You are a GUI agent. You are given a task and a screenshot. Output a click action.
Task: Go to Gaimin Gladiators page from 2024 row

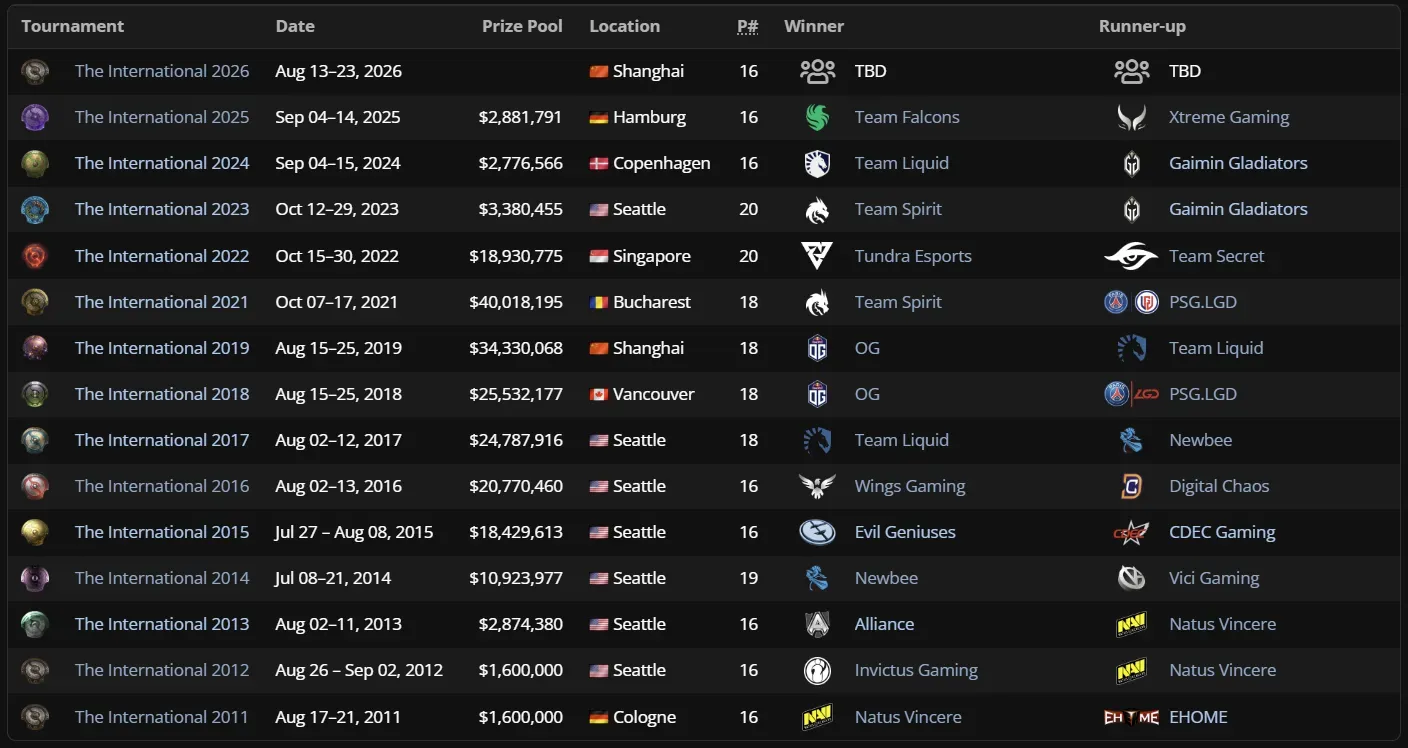pos(1238,164)
